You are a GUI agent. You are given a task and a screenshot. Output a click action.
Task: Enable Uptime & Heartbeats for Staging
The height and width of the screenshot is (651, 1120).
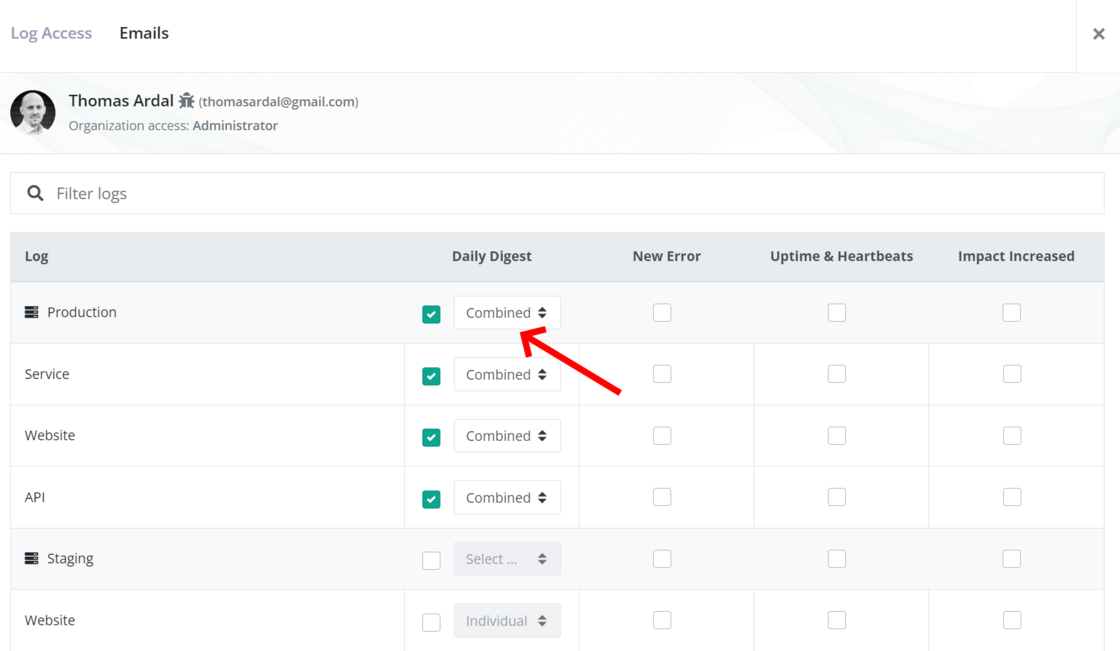(x=837, y=558)
